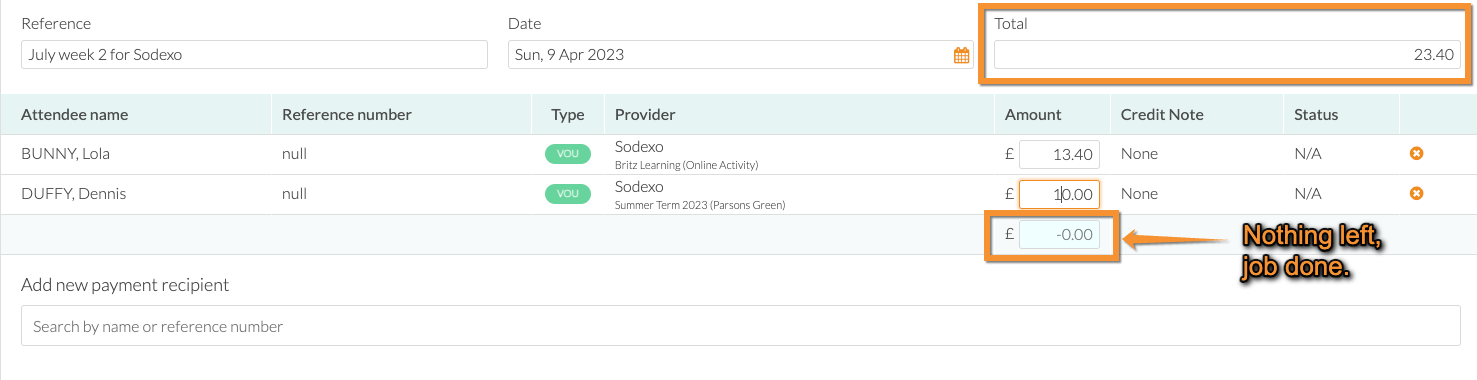
Task: Click the Date field Sun, 9 Apr 2023
Action: [741, 55]
